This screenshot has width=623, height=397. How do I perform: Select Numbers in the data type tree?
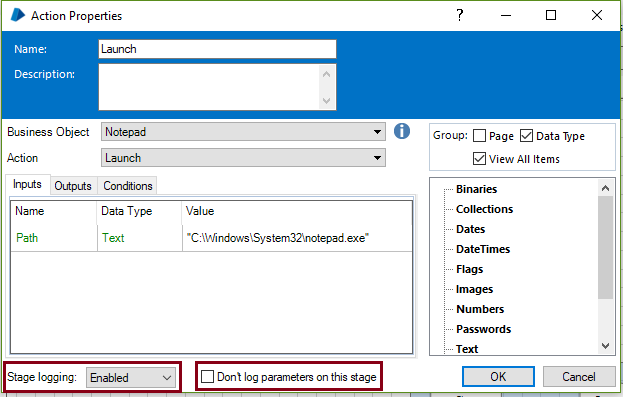pyautogui.click(x=480, y=309)
